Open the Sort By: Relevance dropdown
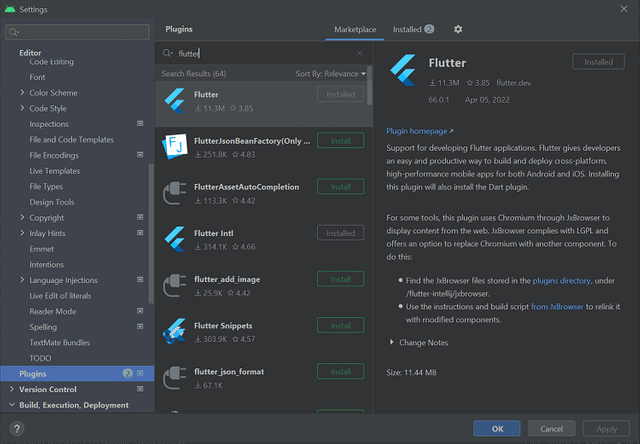 (x=330, y=74)
